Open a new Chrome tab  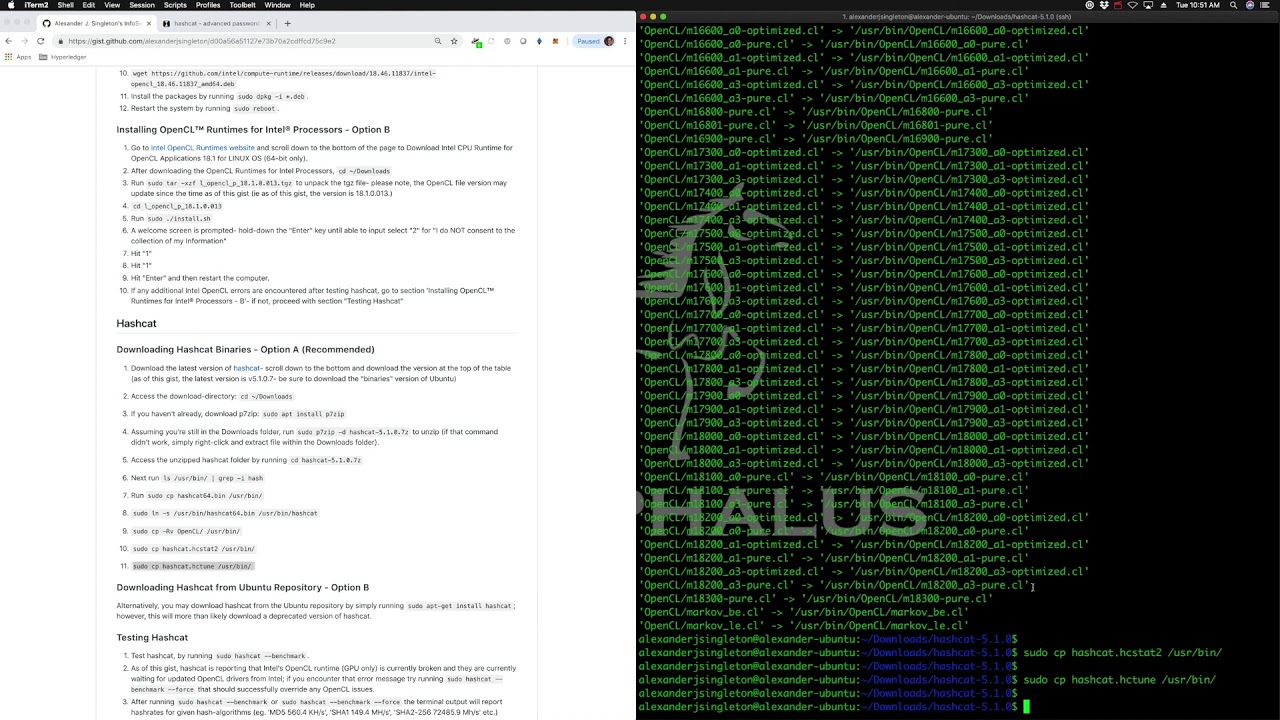tap(287, 23)
